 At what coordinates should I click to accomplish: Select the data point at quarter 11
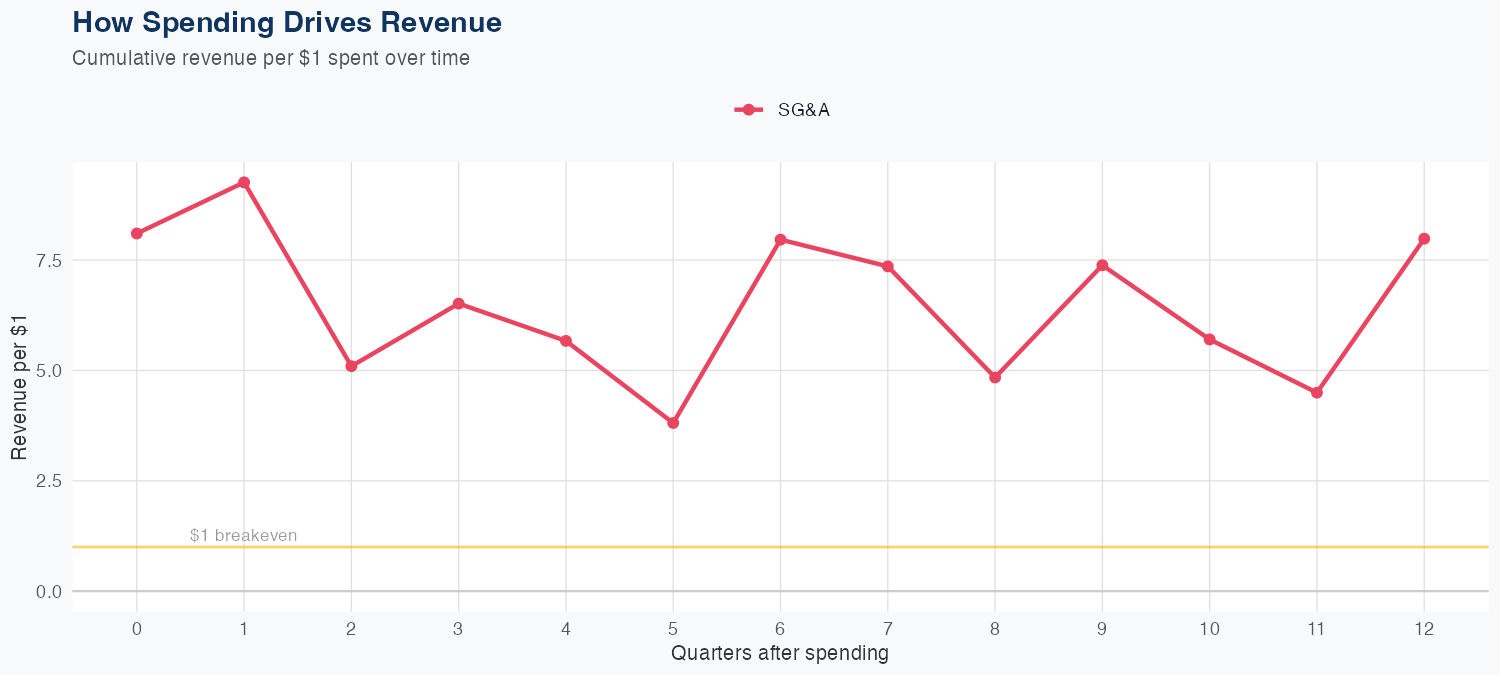(1317, 393)
